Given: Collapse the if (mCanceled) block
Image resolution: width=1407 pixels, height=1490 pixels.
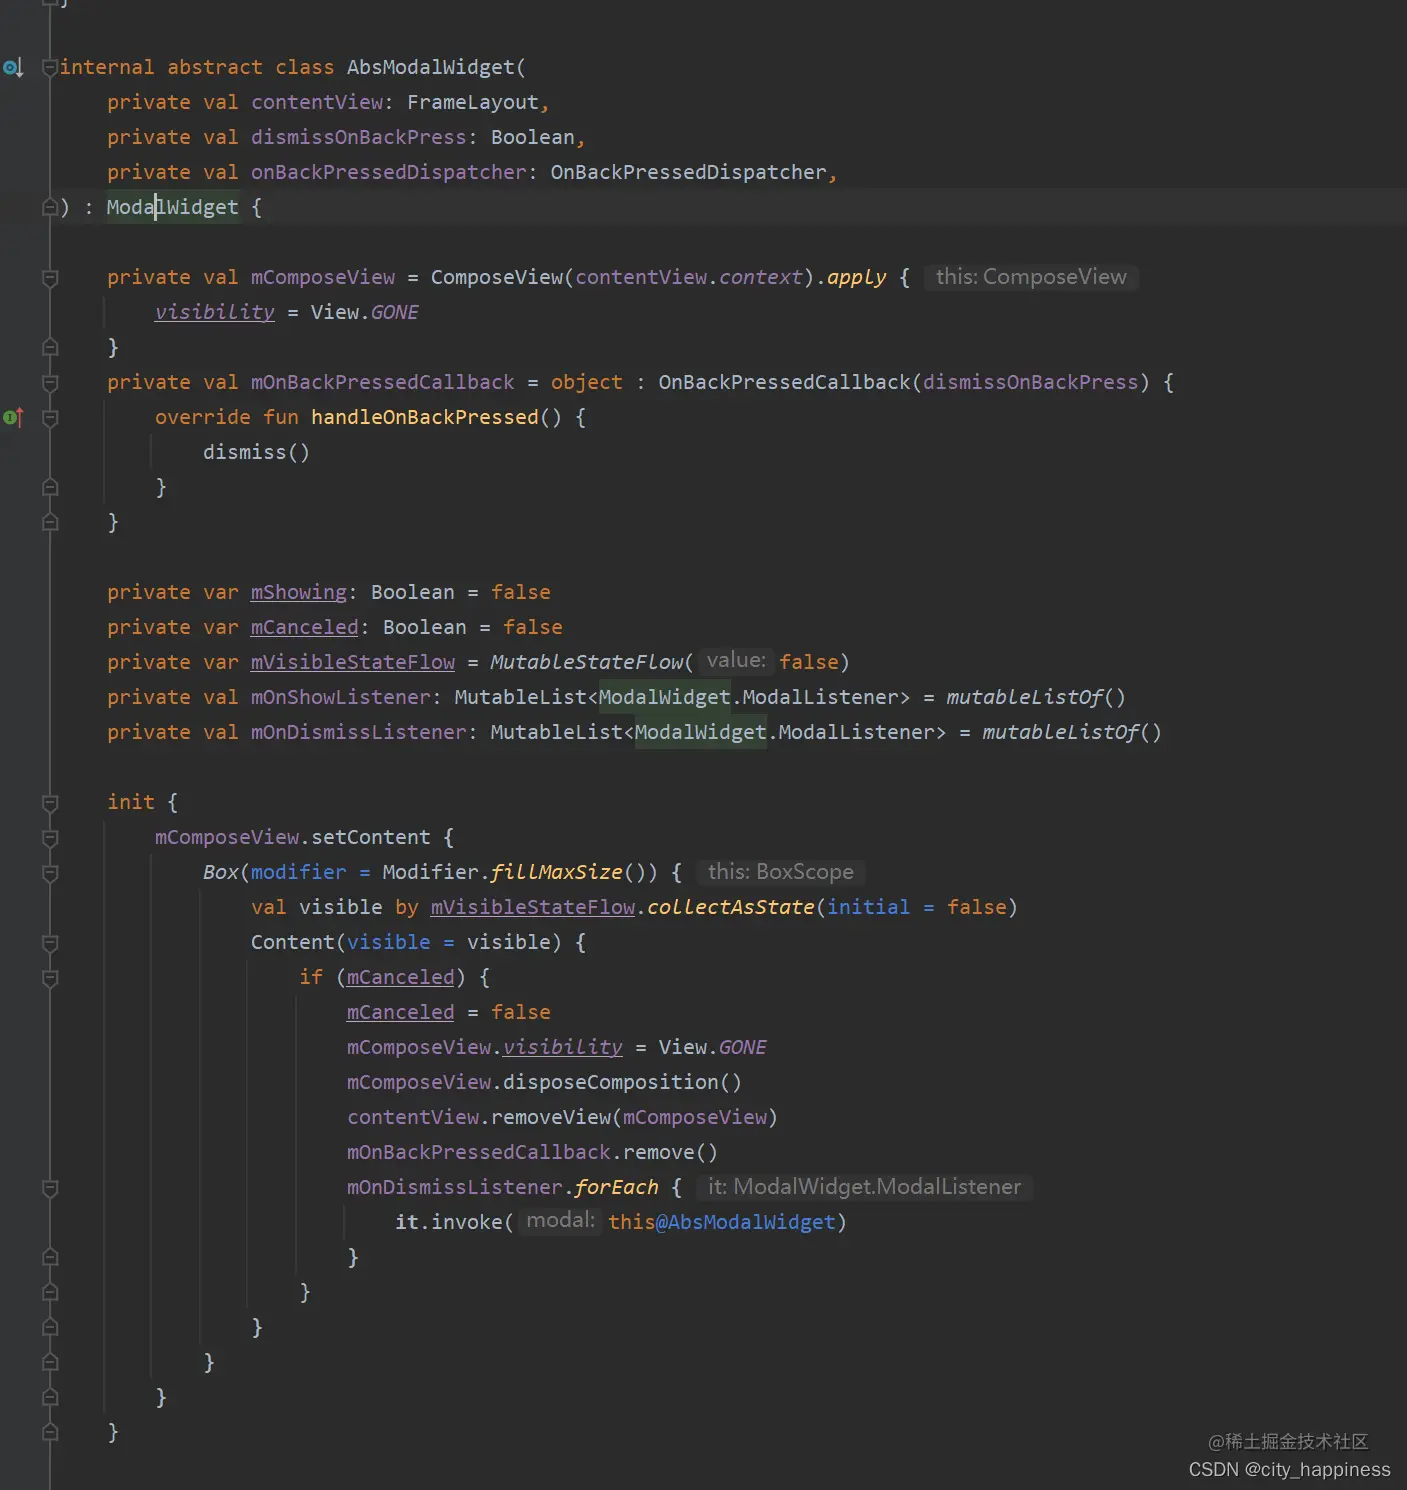Looking at the screenshot, I should [x=50, y=978].
